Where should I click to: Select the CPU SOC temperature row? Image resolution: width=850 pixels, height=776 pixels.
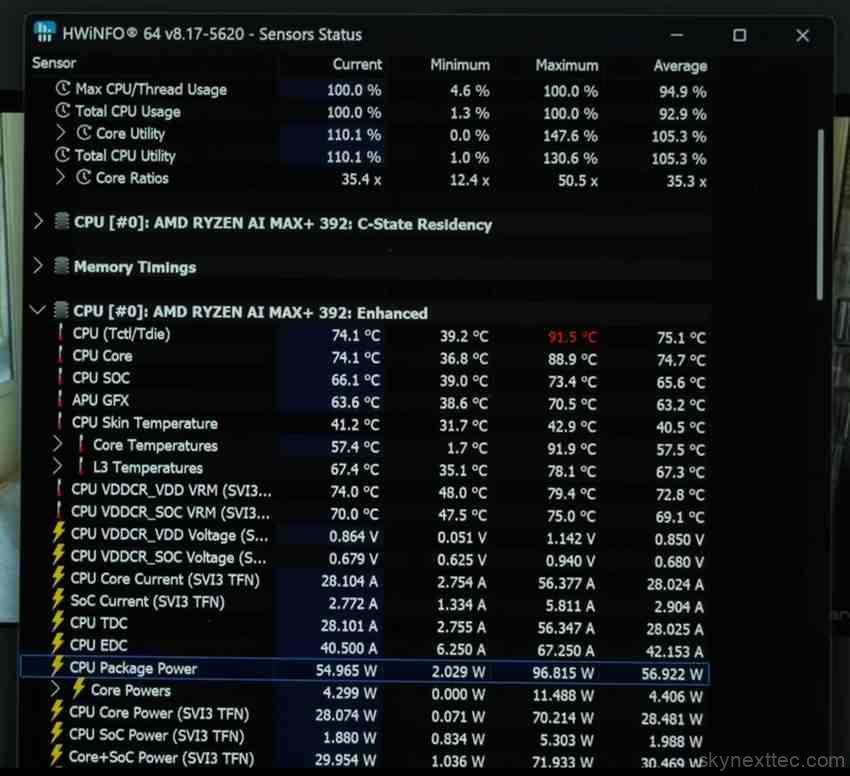(x=101, y=378)
